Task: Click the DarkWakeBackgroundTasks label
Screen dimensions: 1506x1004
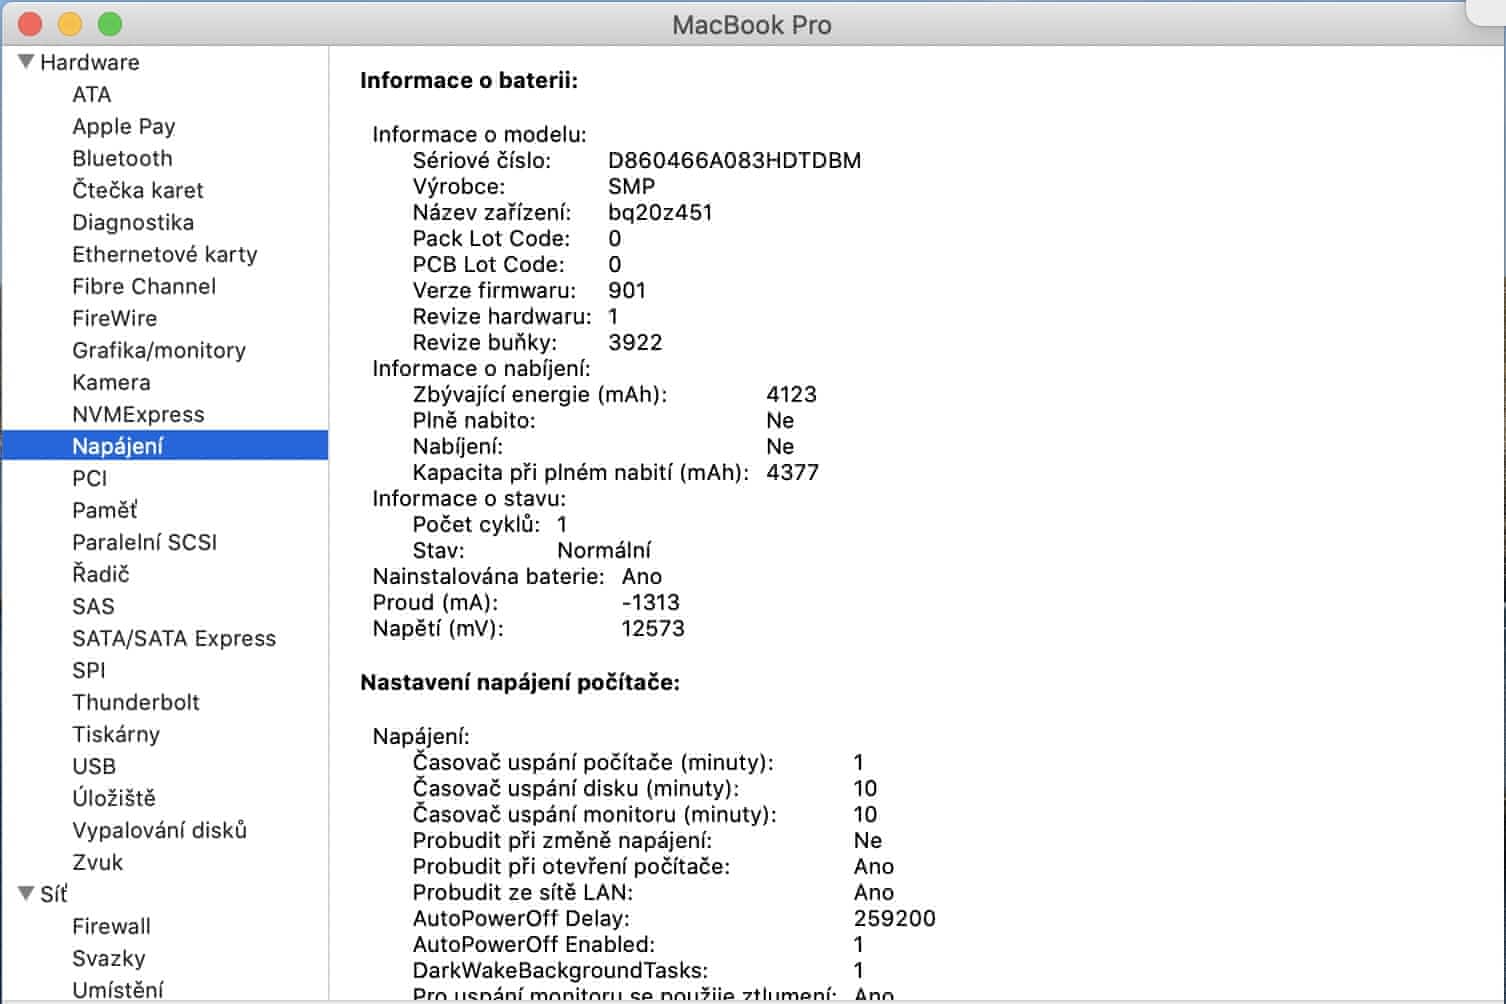Action: click(x=560, y=970)
